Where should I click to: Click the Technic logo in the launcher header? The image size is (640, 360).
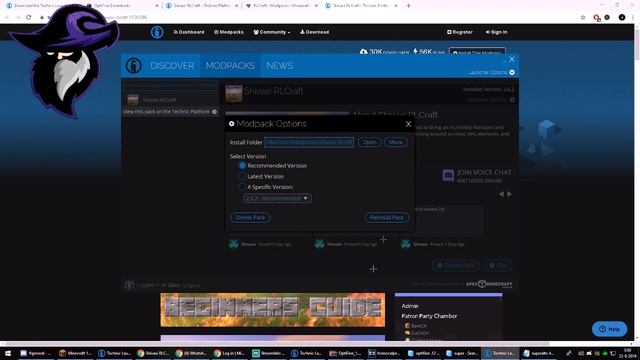133,65
